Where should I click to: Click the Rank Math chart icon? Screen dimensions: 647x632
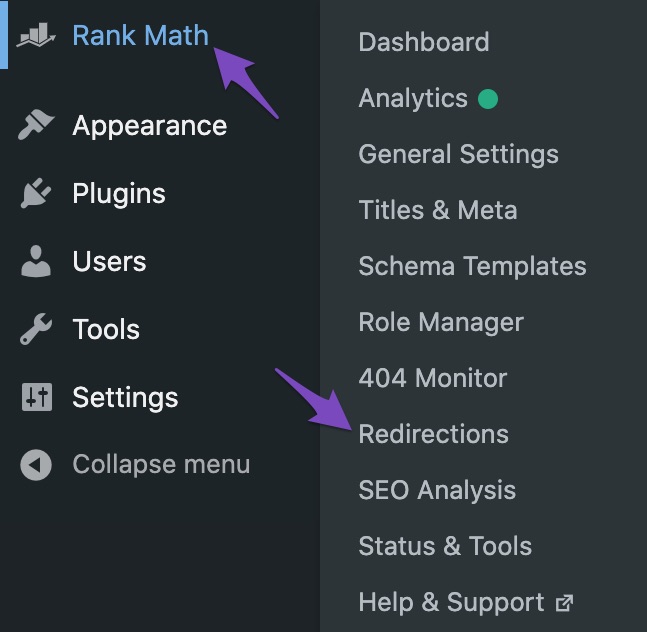click(x=36, y=35)
